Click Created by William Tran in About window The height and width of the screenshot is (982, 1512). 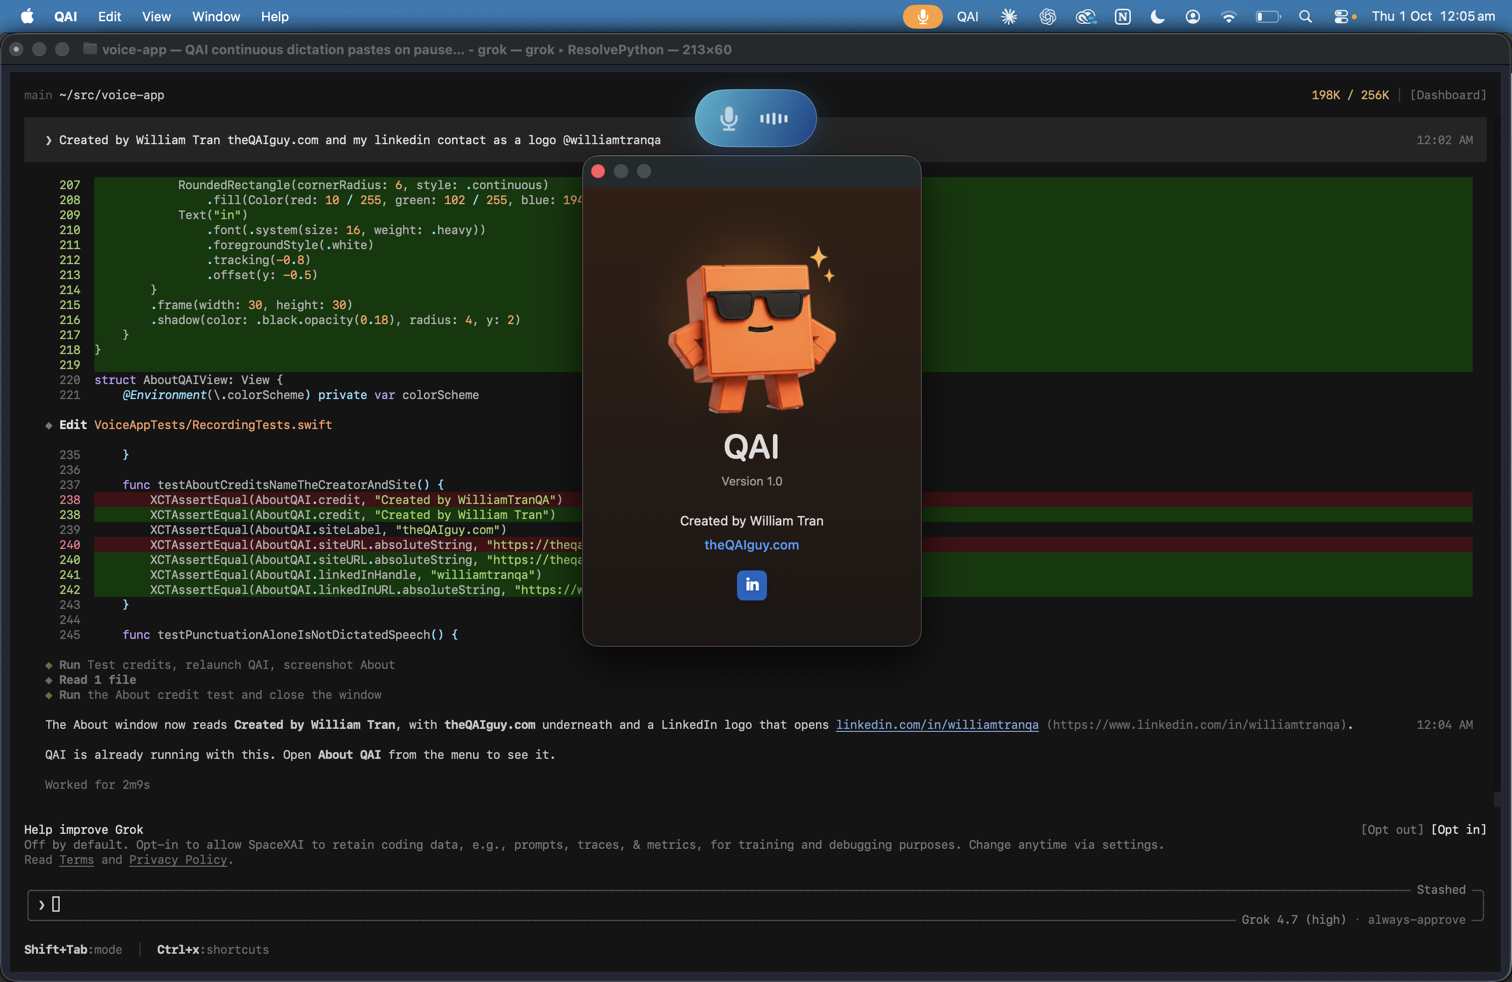pyautogui.click(x=752, y=521)
